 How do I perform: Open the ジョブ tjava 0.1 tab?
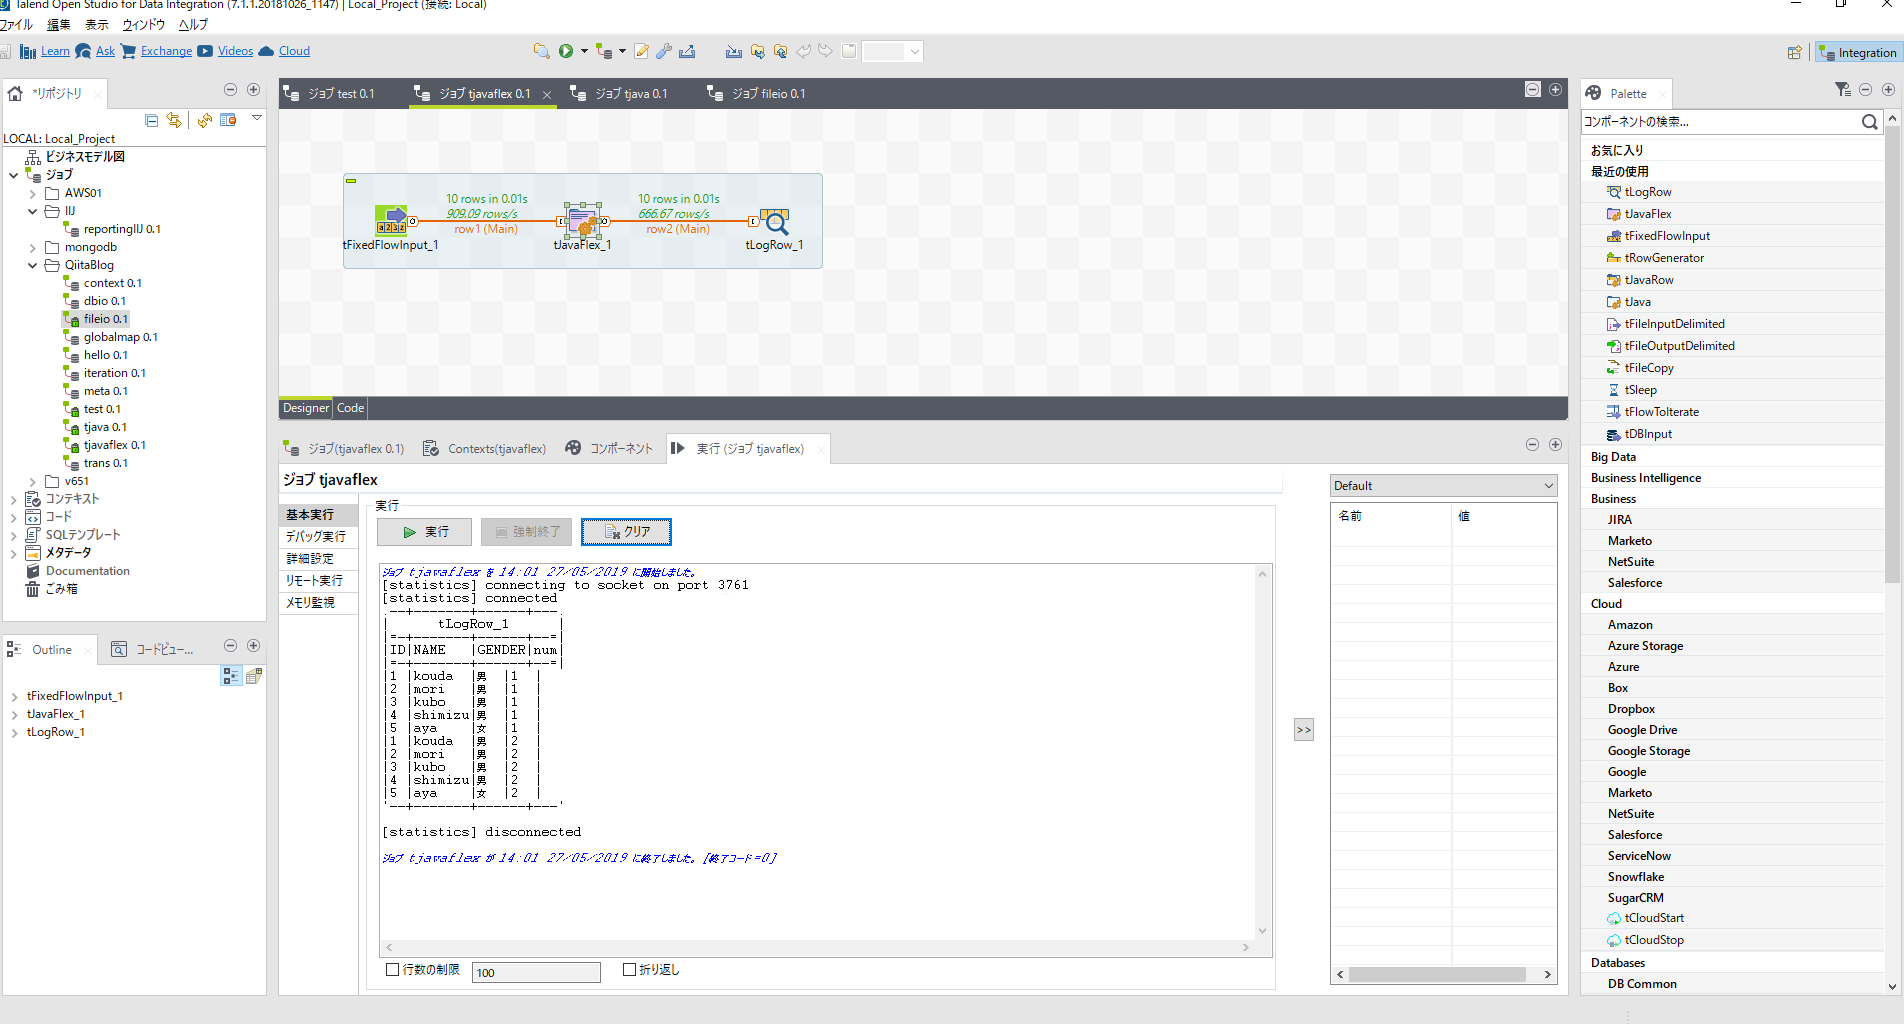[x=629, y=93]
